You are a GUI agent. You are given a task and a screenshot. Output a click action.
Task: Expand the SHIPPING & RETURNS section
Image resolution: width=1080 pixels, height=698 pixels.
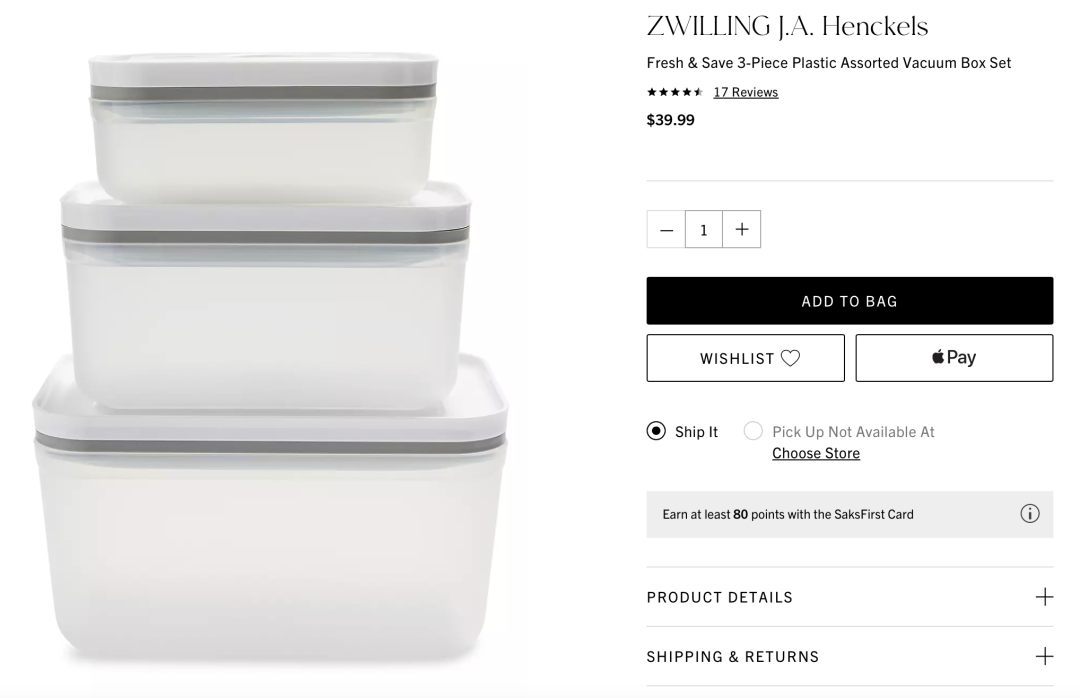[x=850, y=656]
